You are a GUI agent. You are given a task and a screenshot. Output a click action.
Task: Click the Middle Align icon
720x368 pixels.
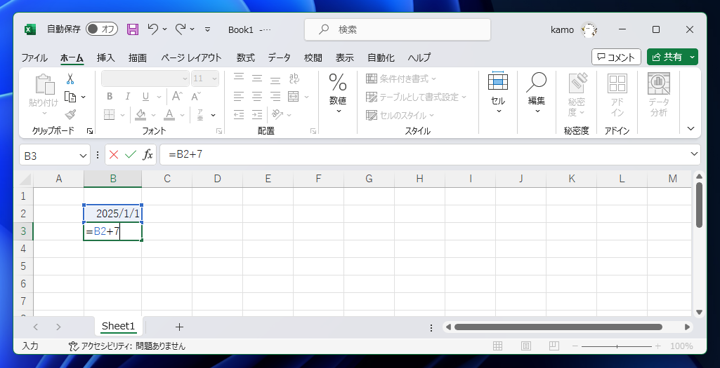[x=257, y=79]
